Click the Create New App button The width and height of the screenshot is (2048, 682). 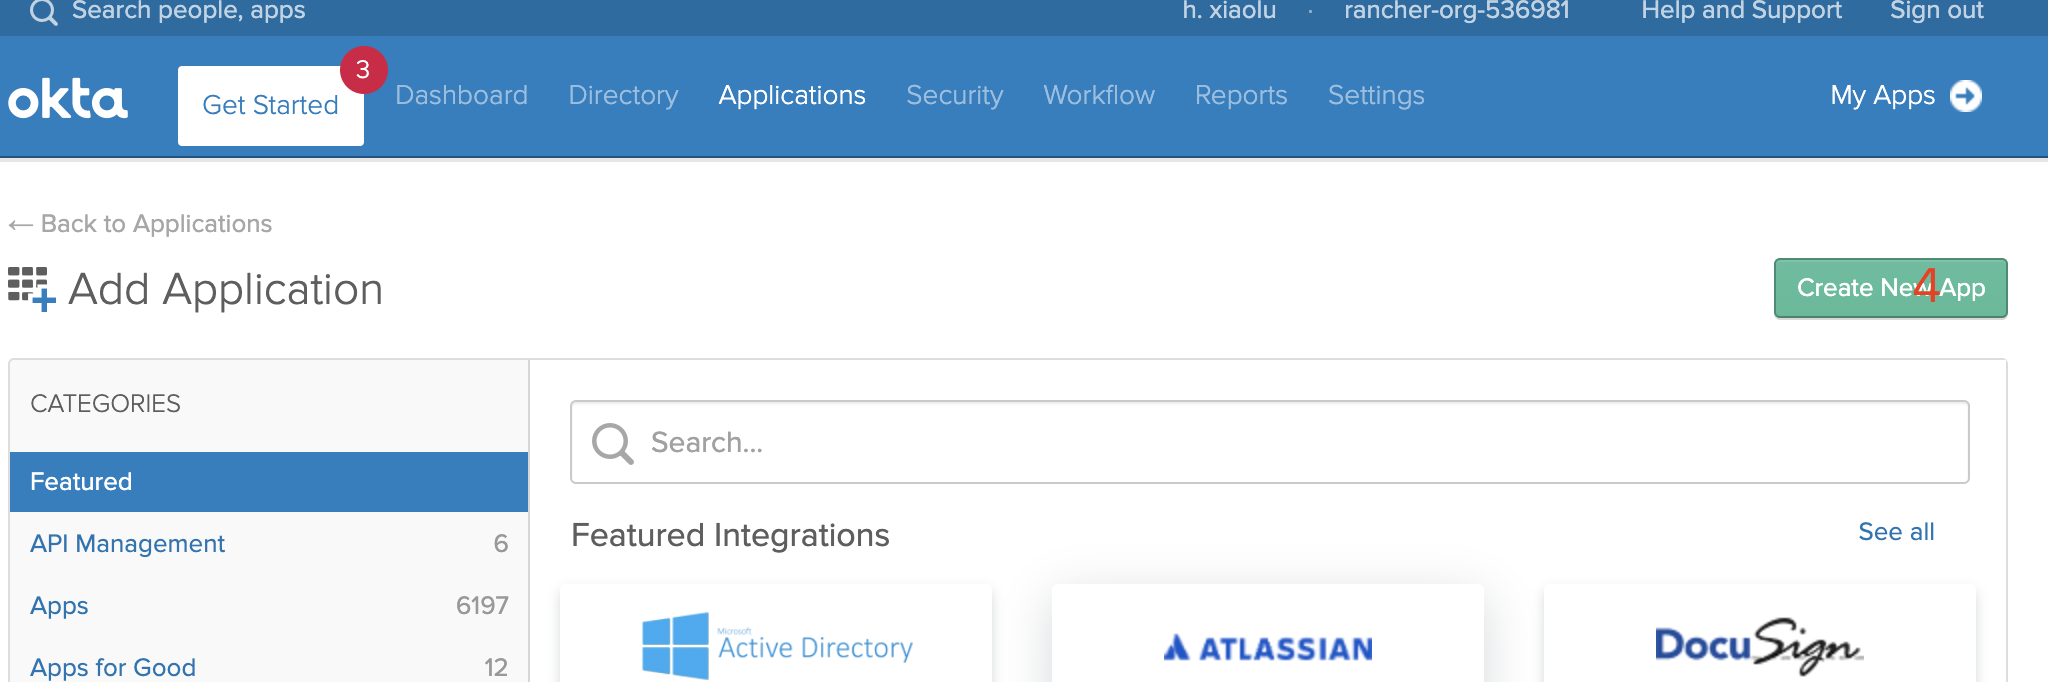tap(1889, 288)
